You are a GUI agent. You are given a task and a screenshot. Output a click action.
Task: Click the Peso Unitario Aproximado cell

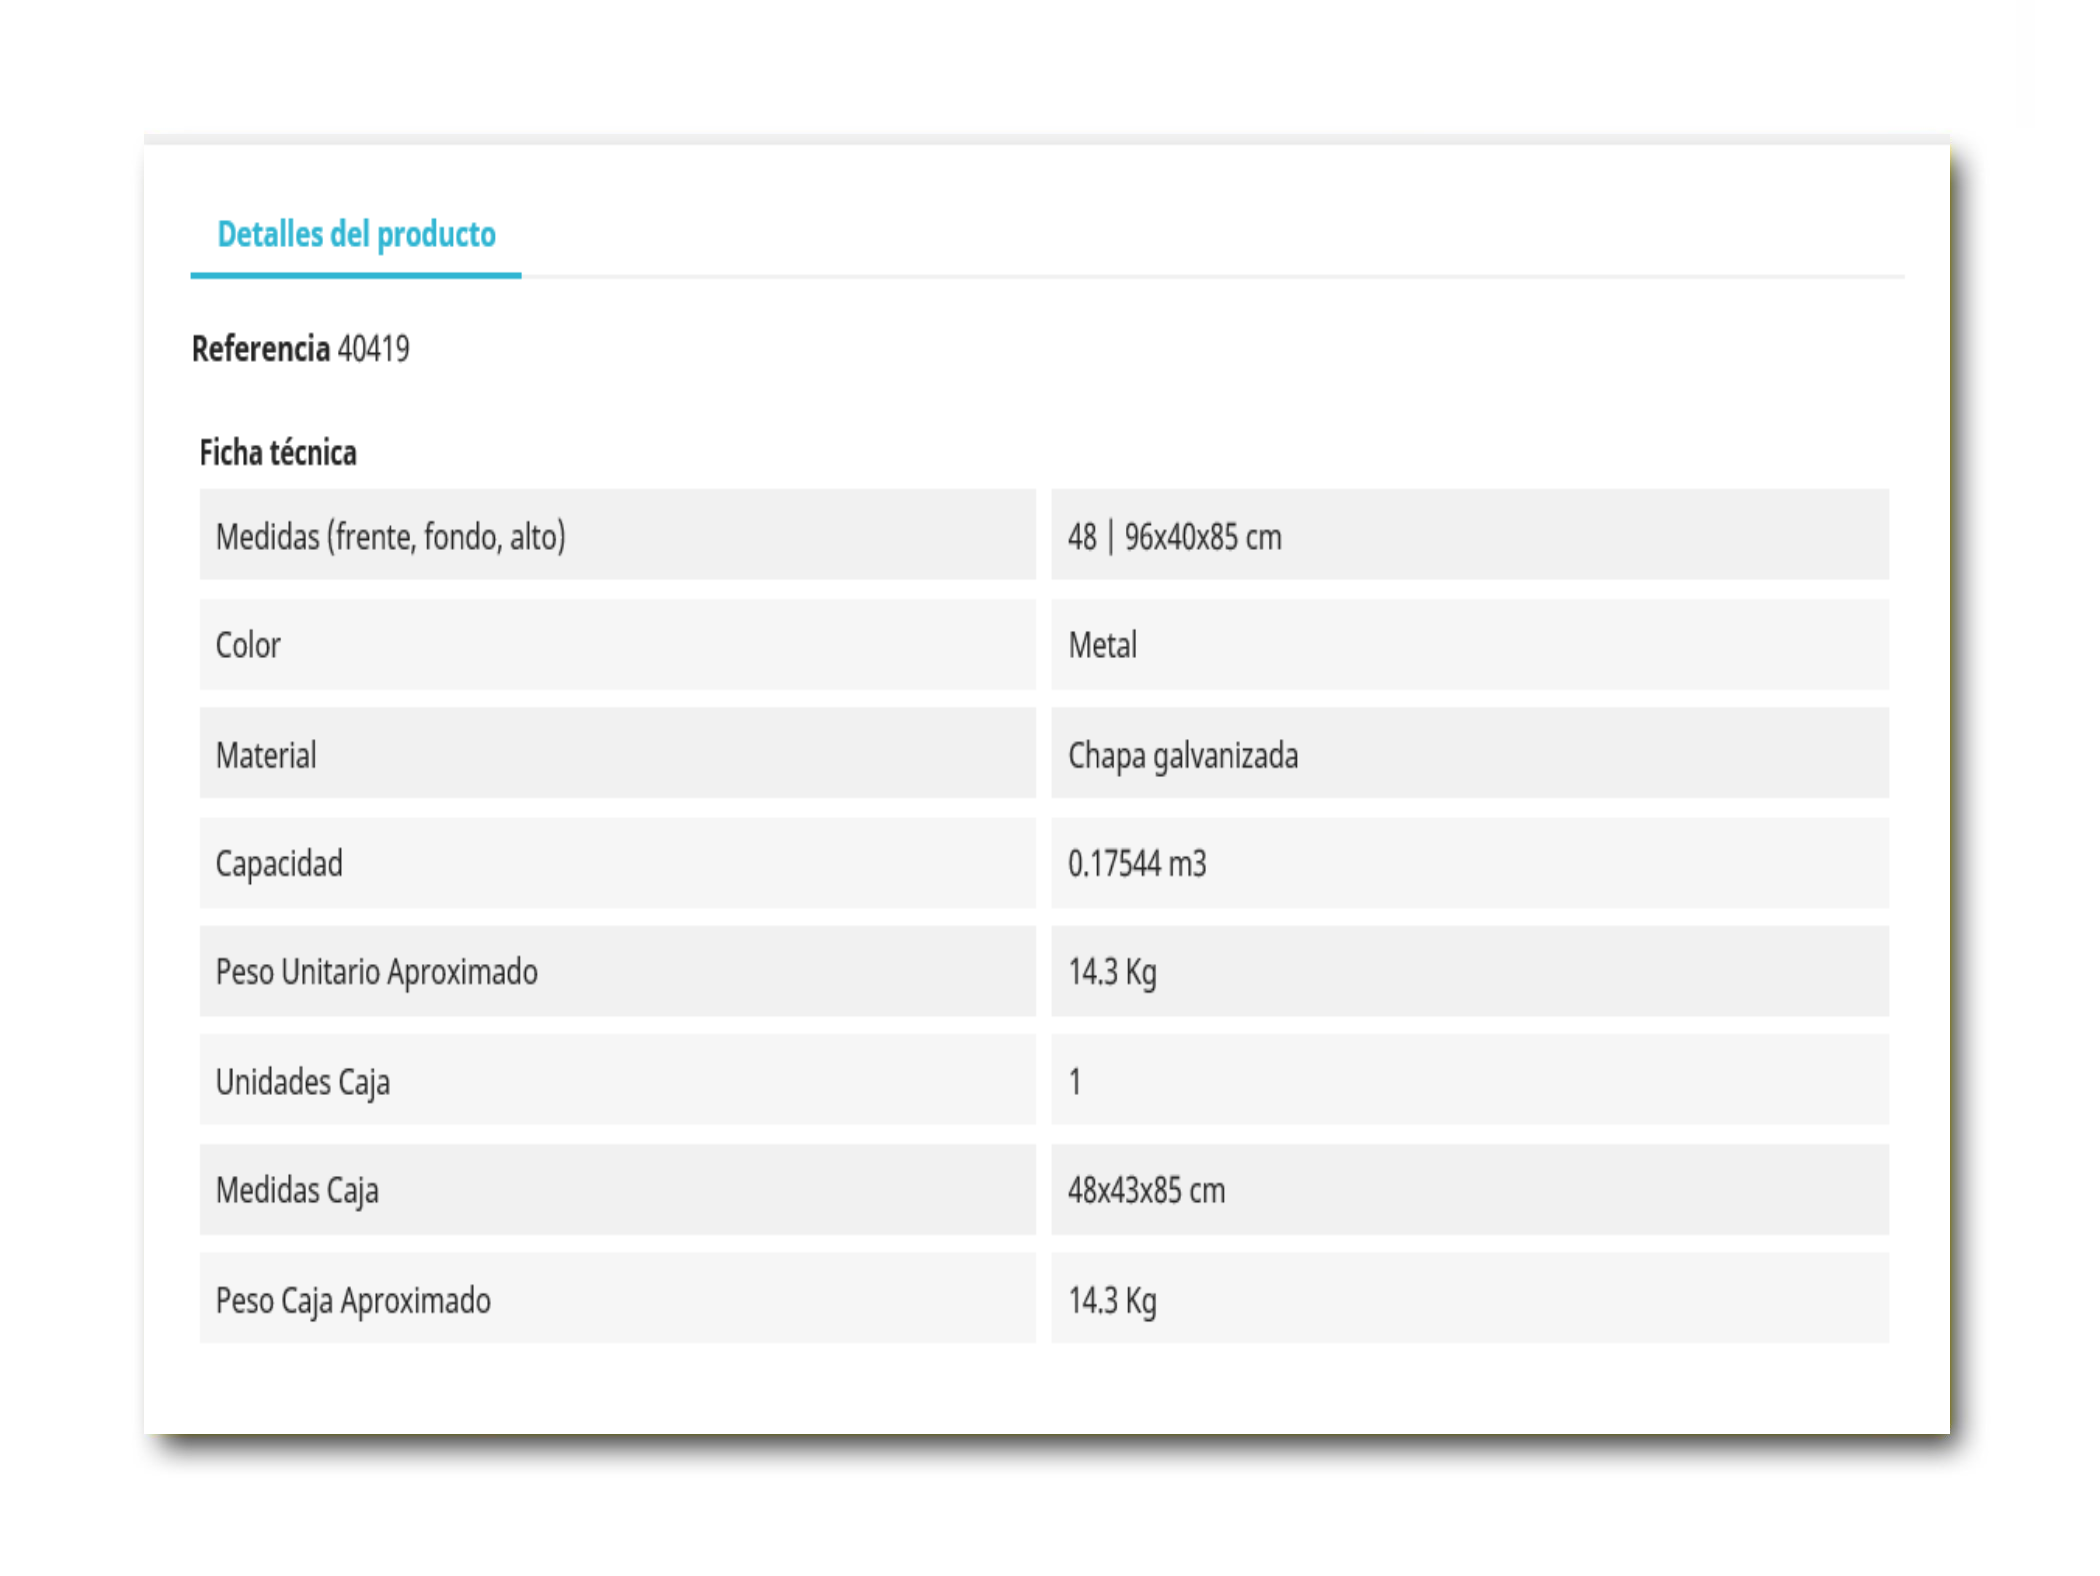(x=617, y=971)
